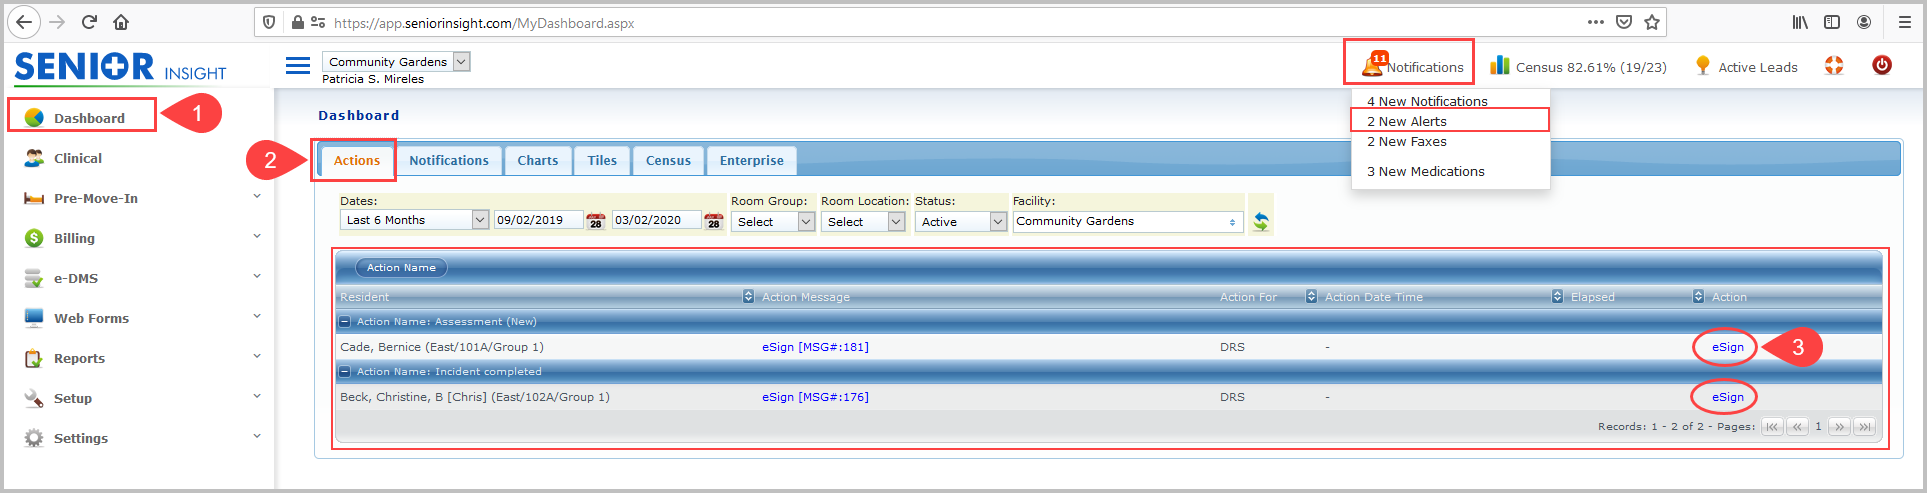Open message eSign [MSG#:176]
This screenshot has width=1927, height=493.
[x=815, y=397]
